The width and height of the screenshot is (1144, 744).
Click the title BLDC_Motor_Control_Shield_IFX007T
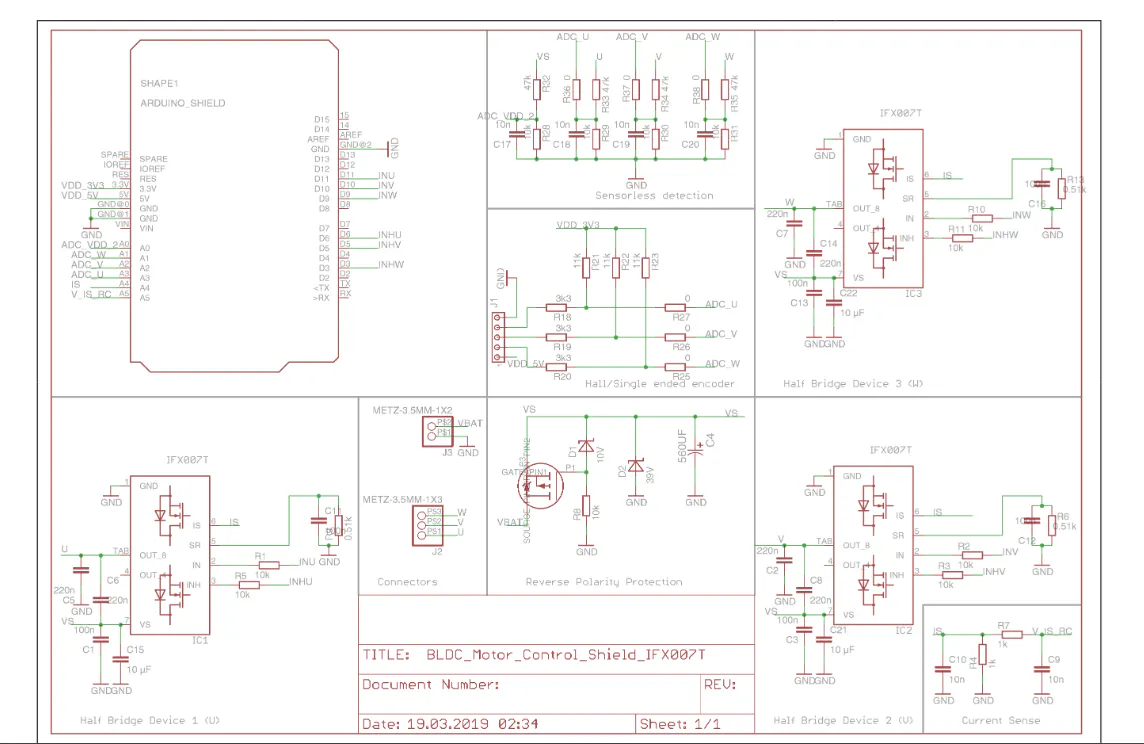(x=565, y=655)
